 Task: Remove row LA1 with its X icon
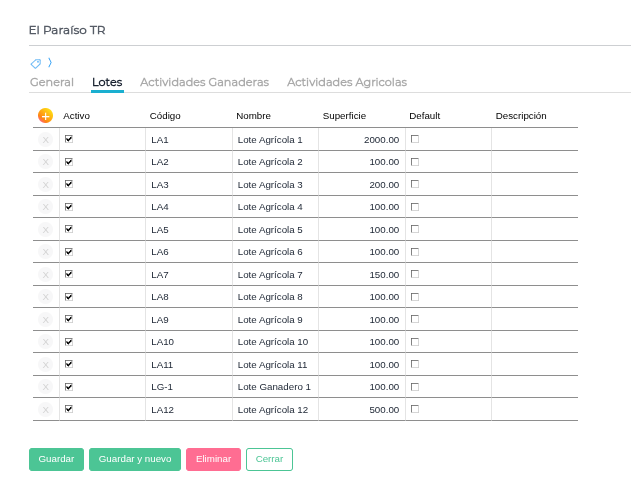45,140
